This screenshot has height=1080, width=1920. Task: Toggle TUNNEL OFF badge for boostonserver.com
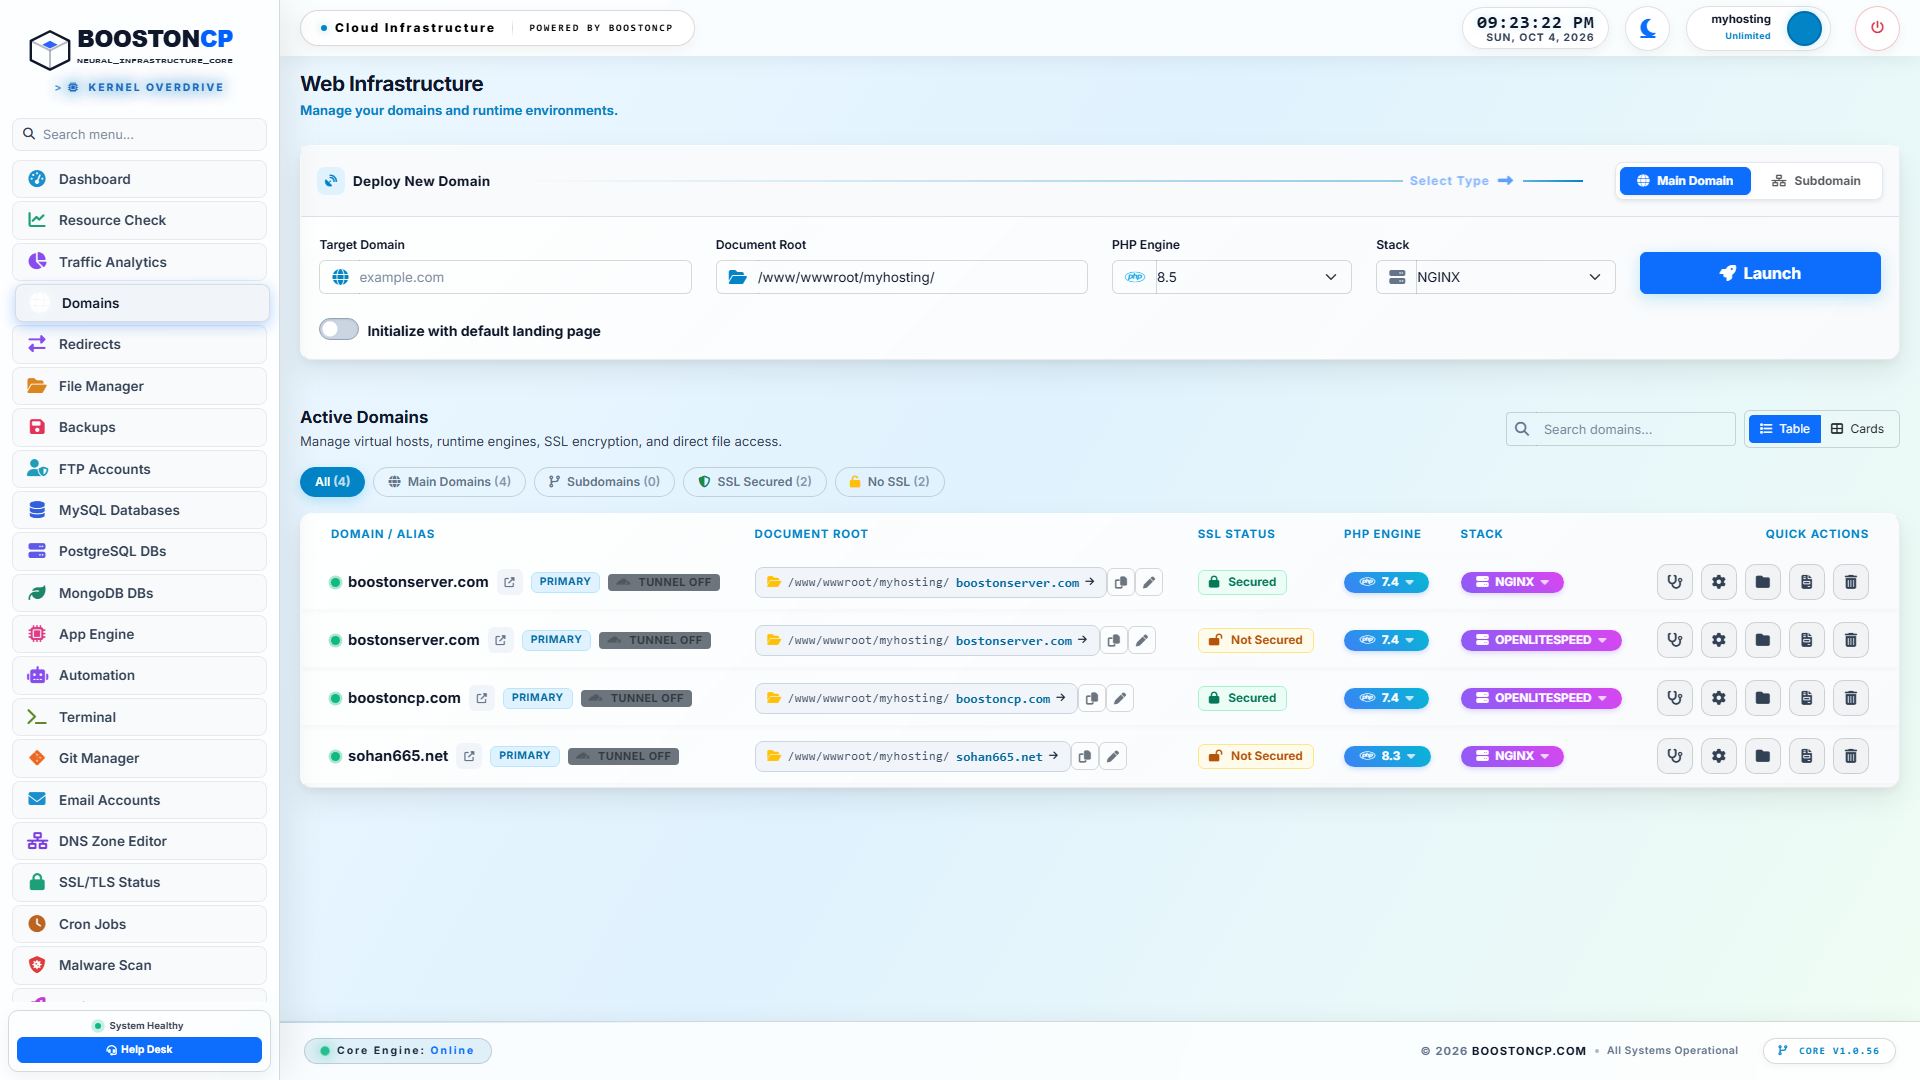coord(664,582)
